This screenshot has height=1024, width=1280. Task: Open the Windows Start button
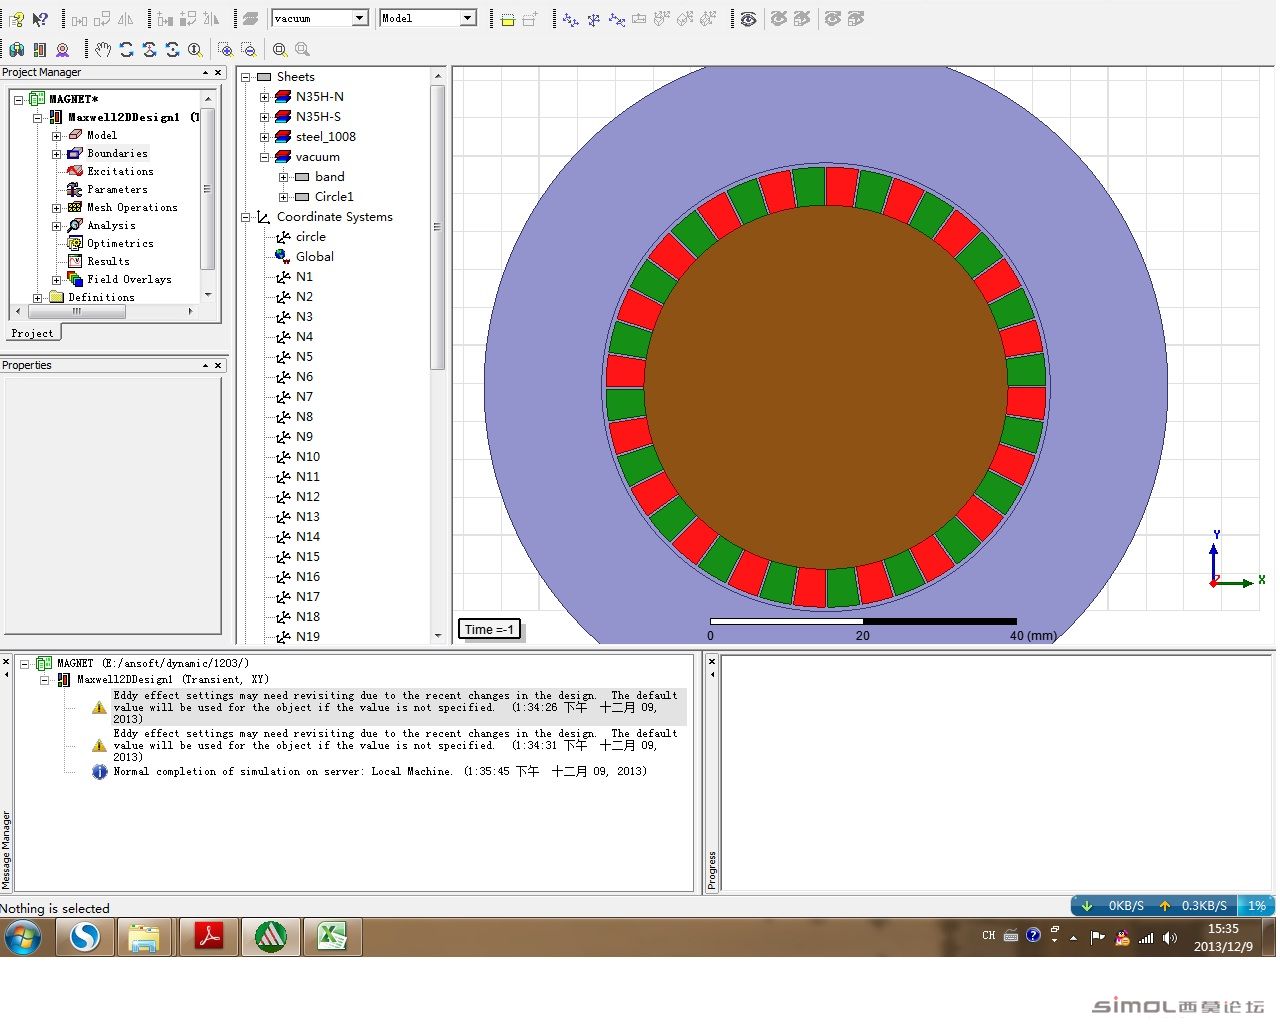click(22, 937)
